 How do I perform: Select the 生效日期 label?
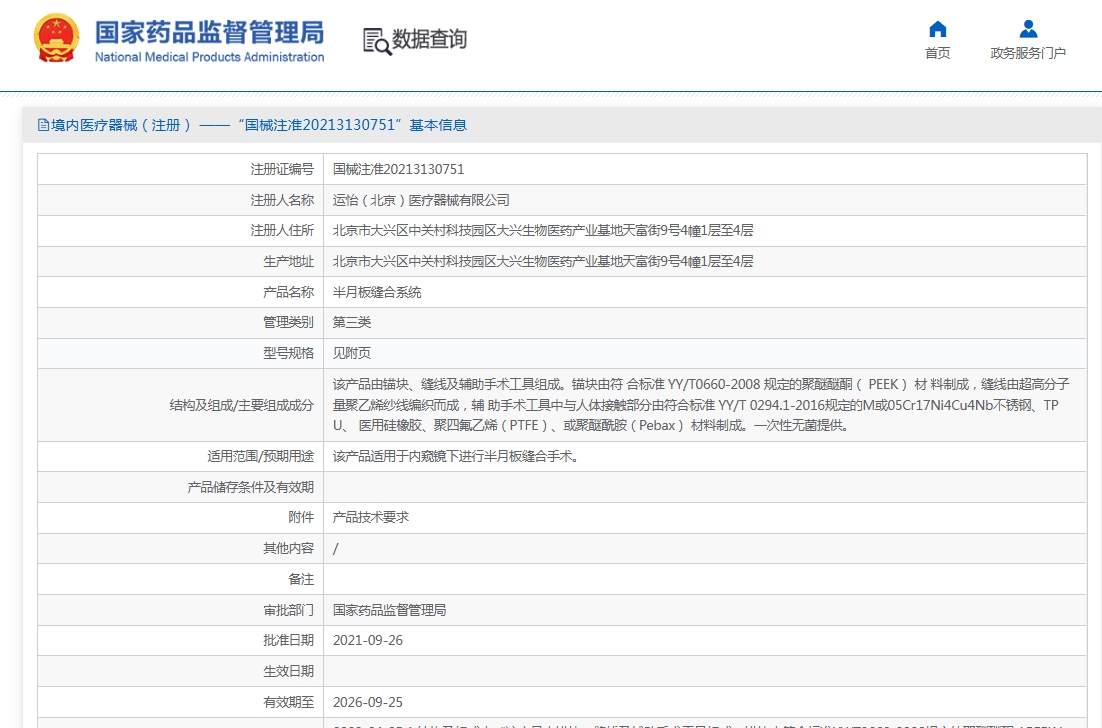click(x=288, y=672)
